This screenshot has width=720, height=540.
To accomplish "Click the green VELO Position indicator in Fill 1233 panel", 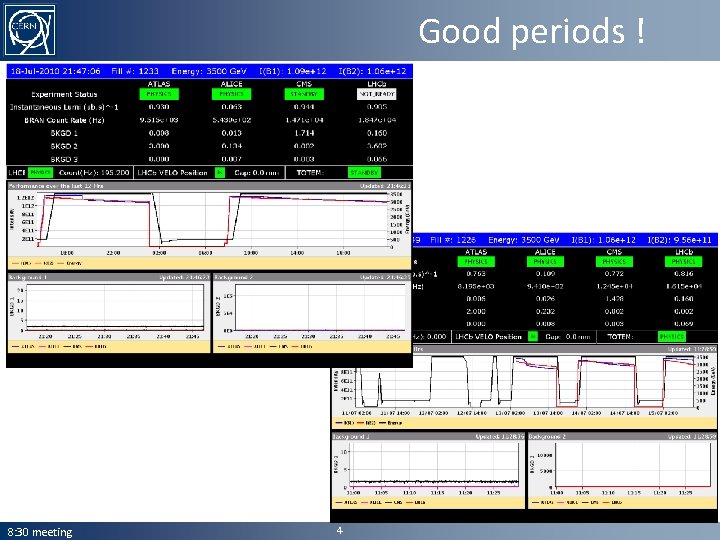I will click(x=220, y=173).
